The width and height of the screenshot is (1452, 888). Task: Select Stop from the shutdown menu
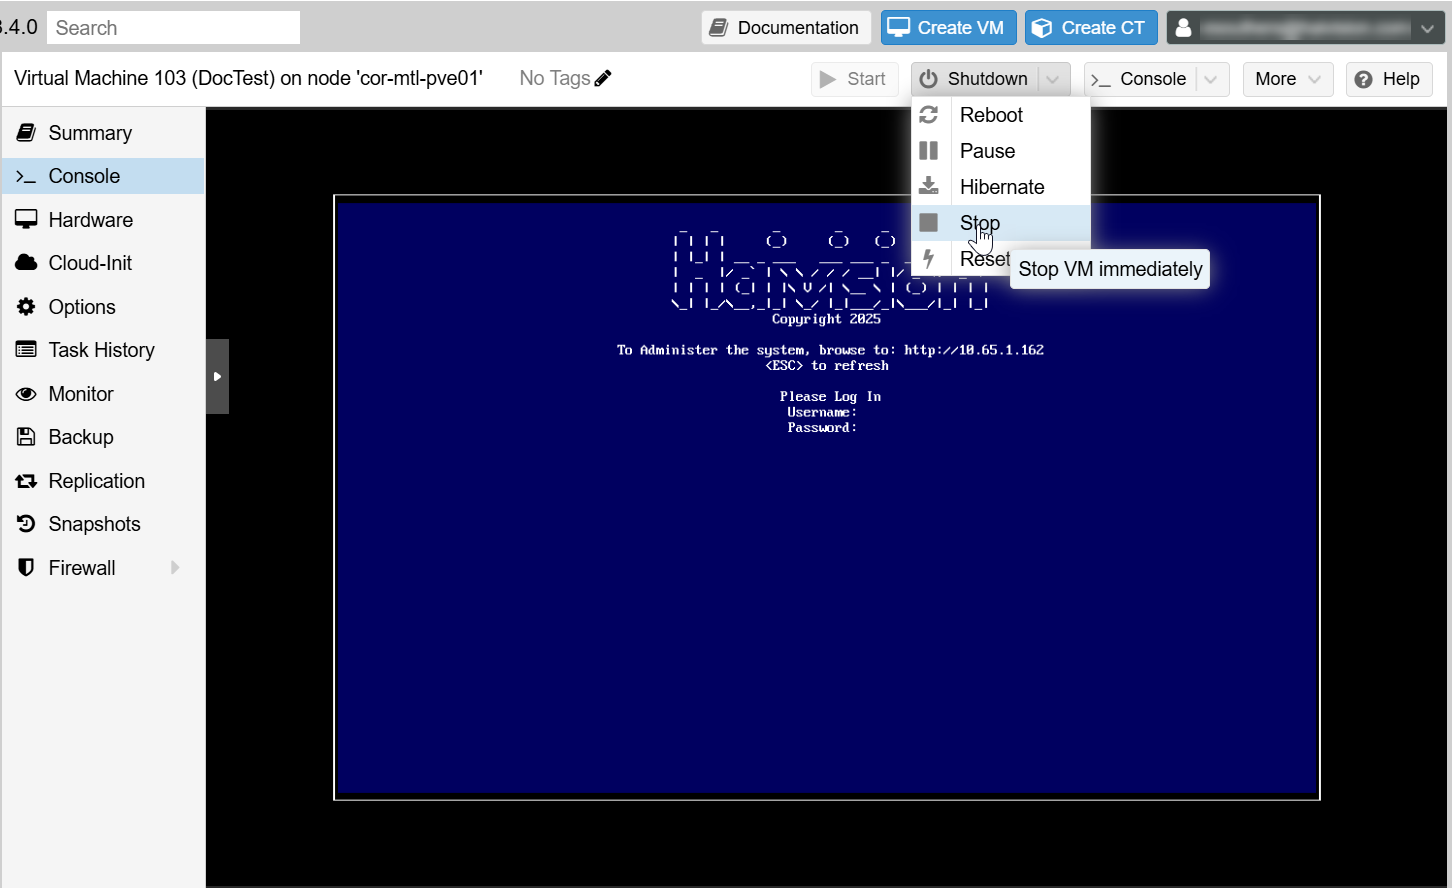[x=979, y=222]
